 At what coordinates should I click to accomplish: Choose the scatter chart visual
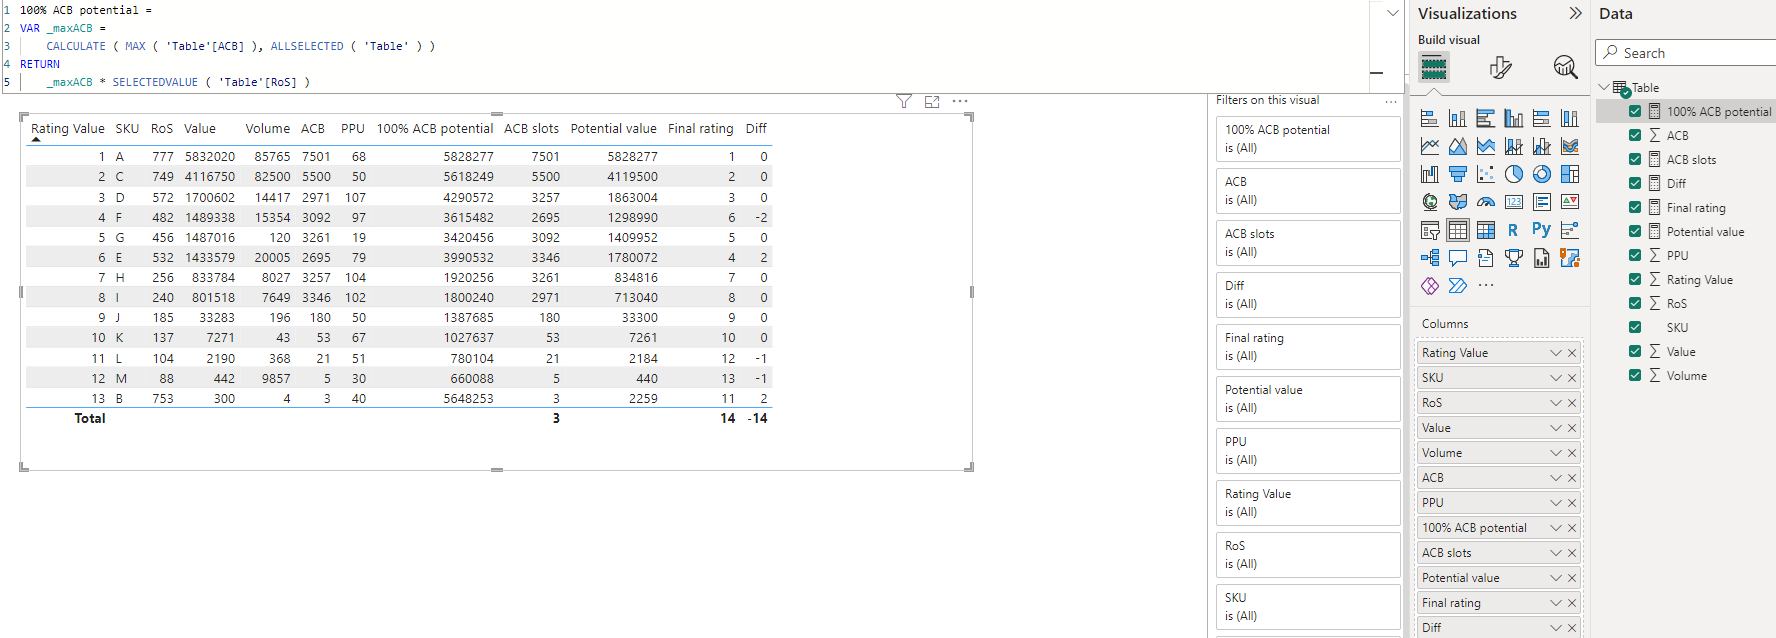coord(1486,175)
